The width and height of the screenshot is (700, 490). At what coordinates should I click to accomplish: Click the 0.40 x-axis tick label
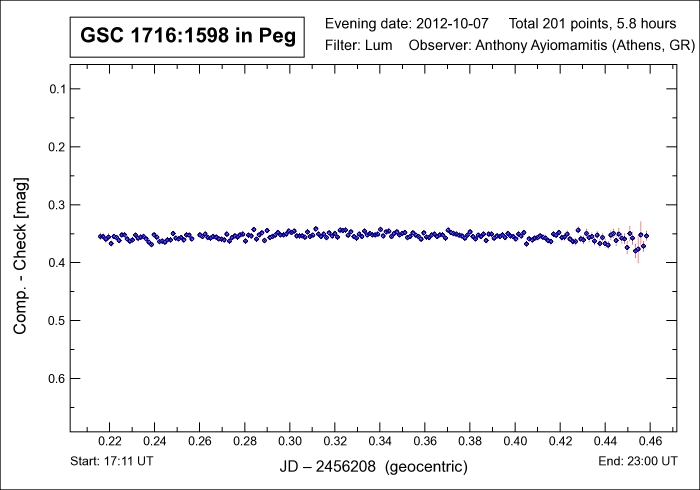pyautogui.click(x=515, y=440)
